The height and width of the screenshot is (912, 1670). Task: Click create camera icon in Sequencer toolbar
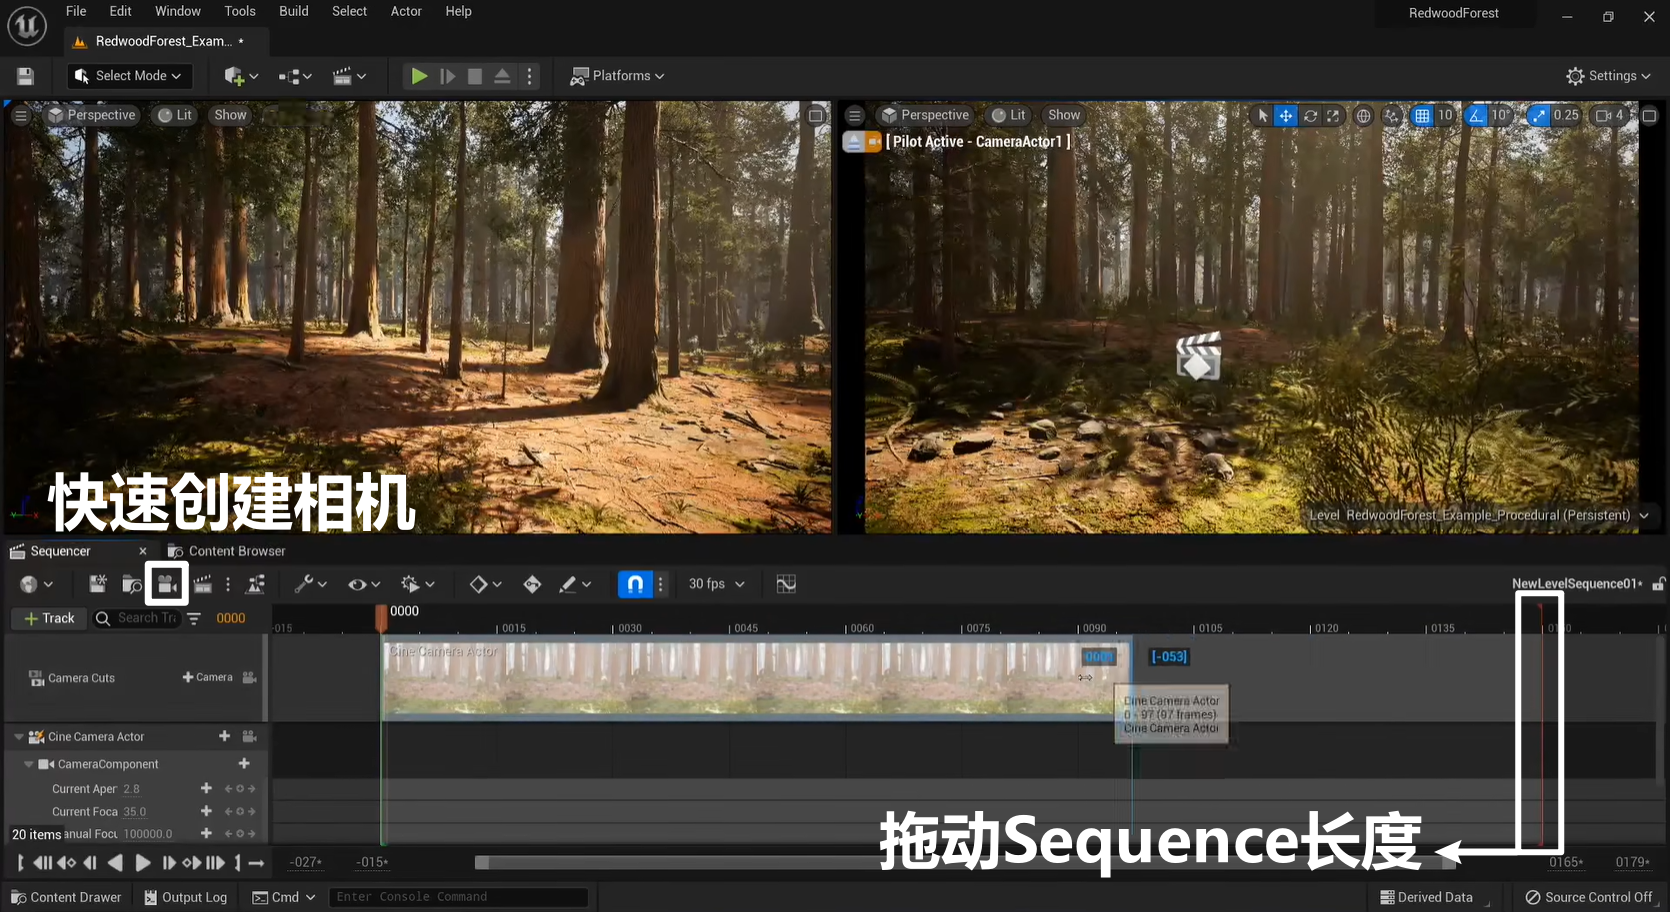tap(167, 584)
